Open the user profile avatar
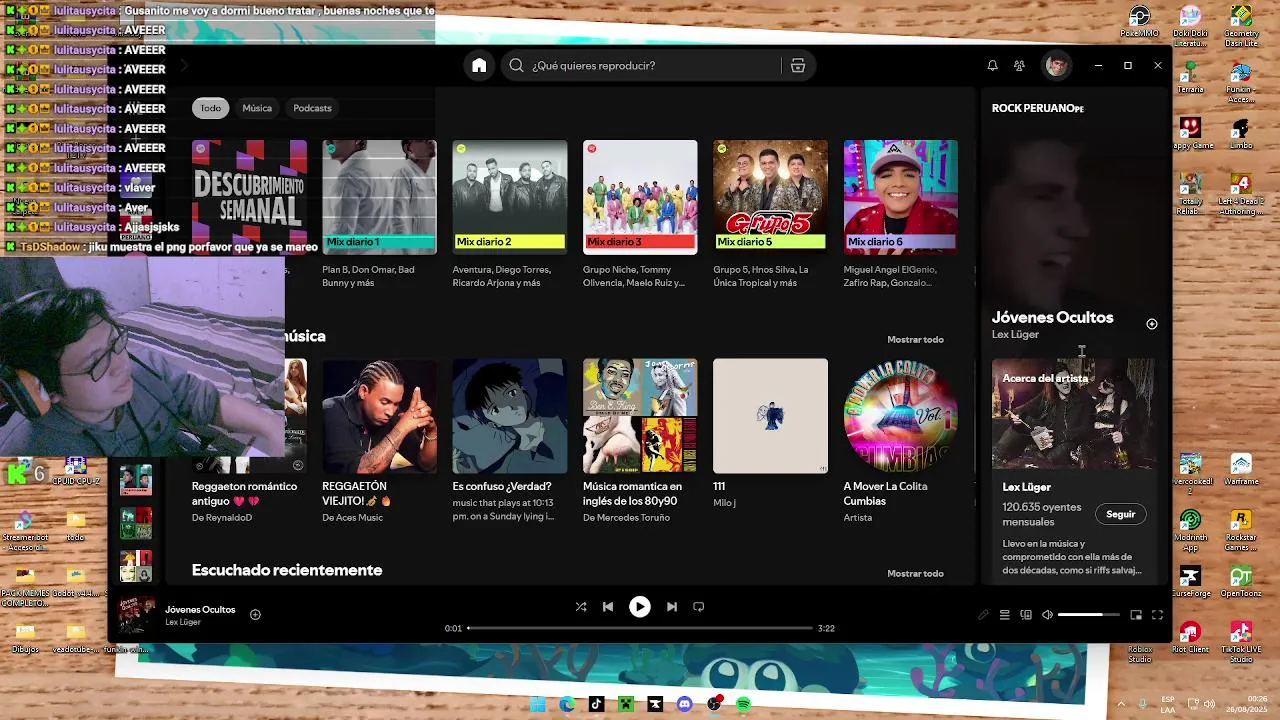 coord(1056,65)
